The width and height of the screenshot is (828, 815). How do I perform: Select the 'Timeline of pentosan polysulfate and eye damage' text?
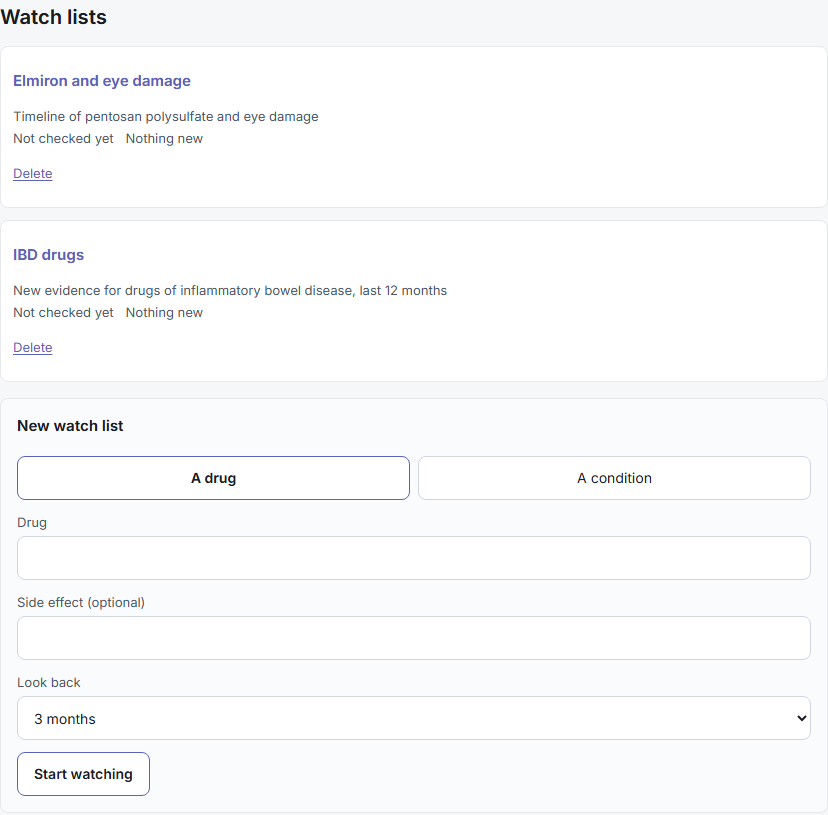point(166,116)
